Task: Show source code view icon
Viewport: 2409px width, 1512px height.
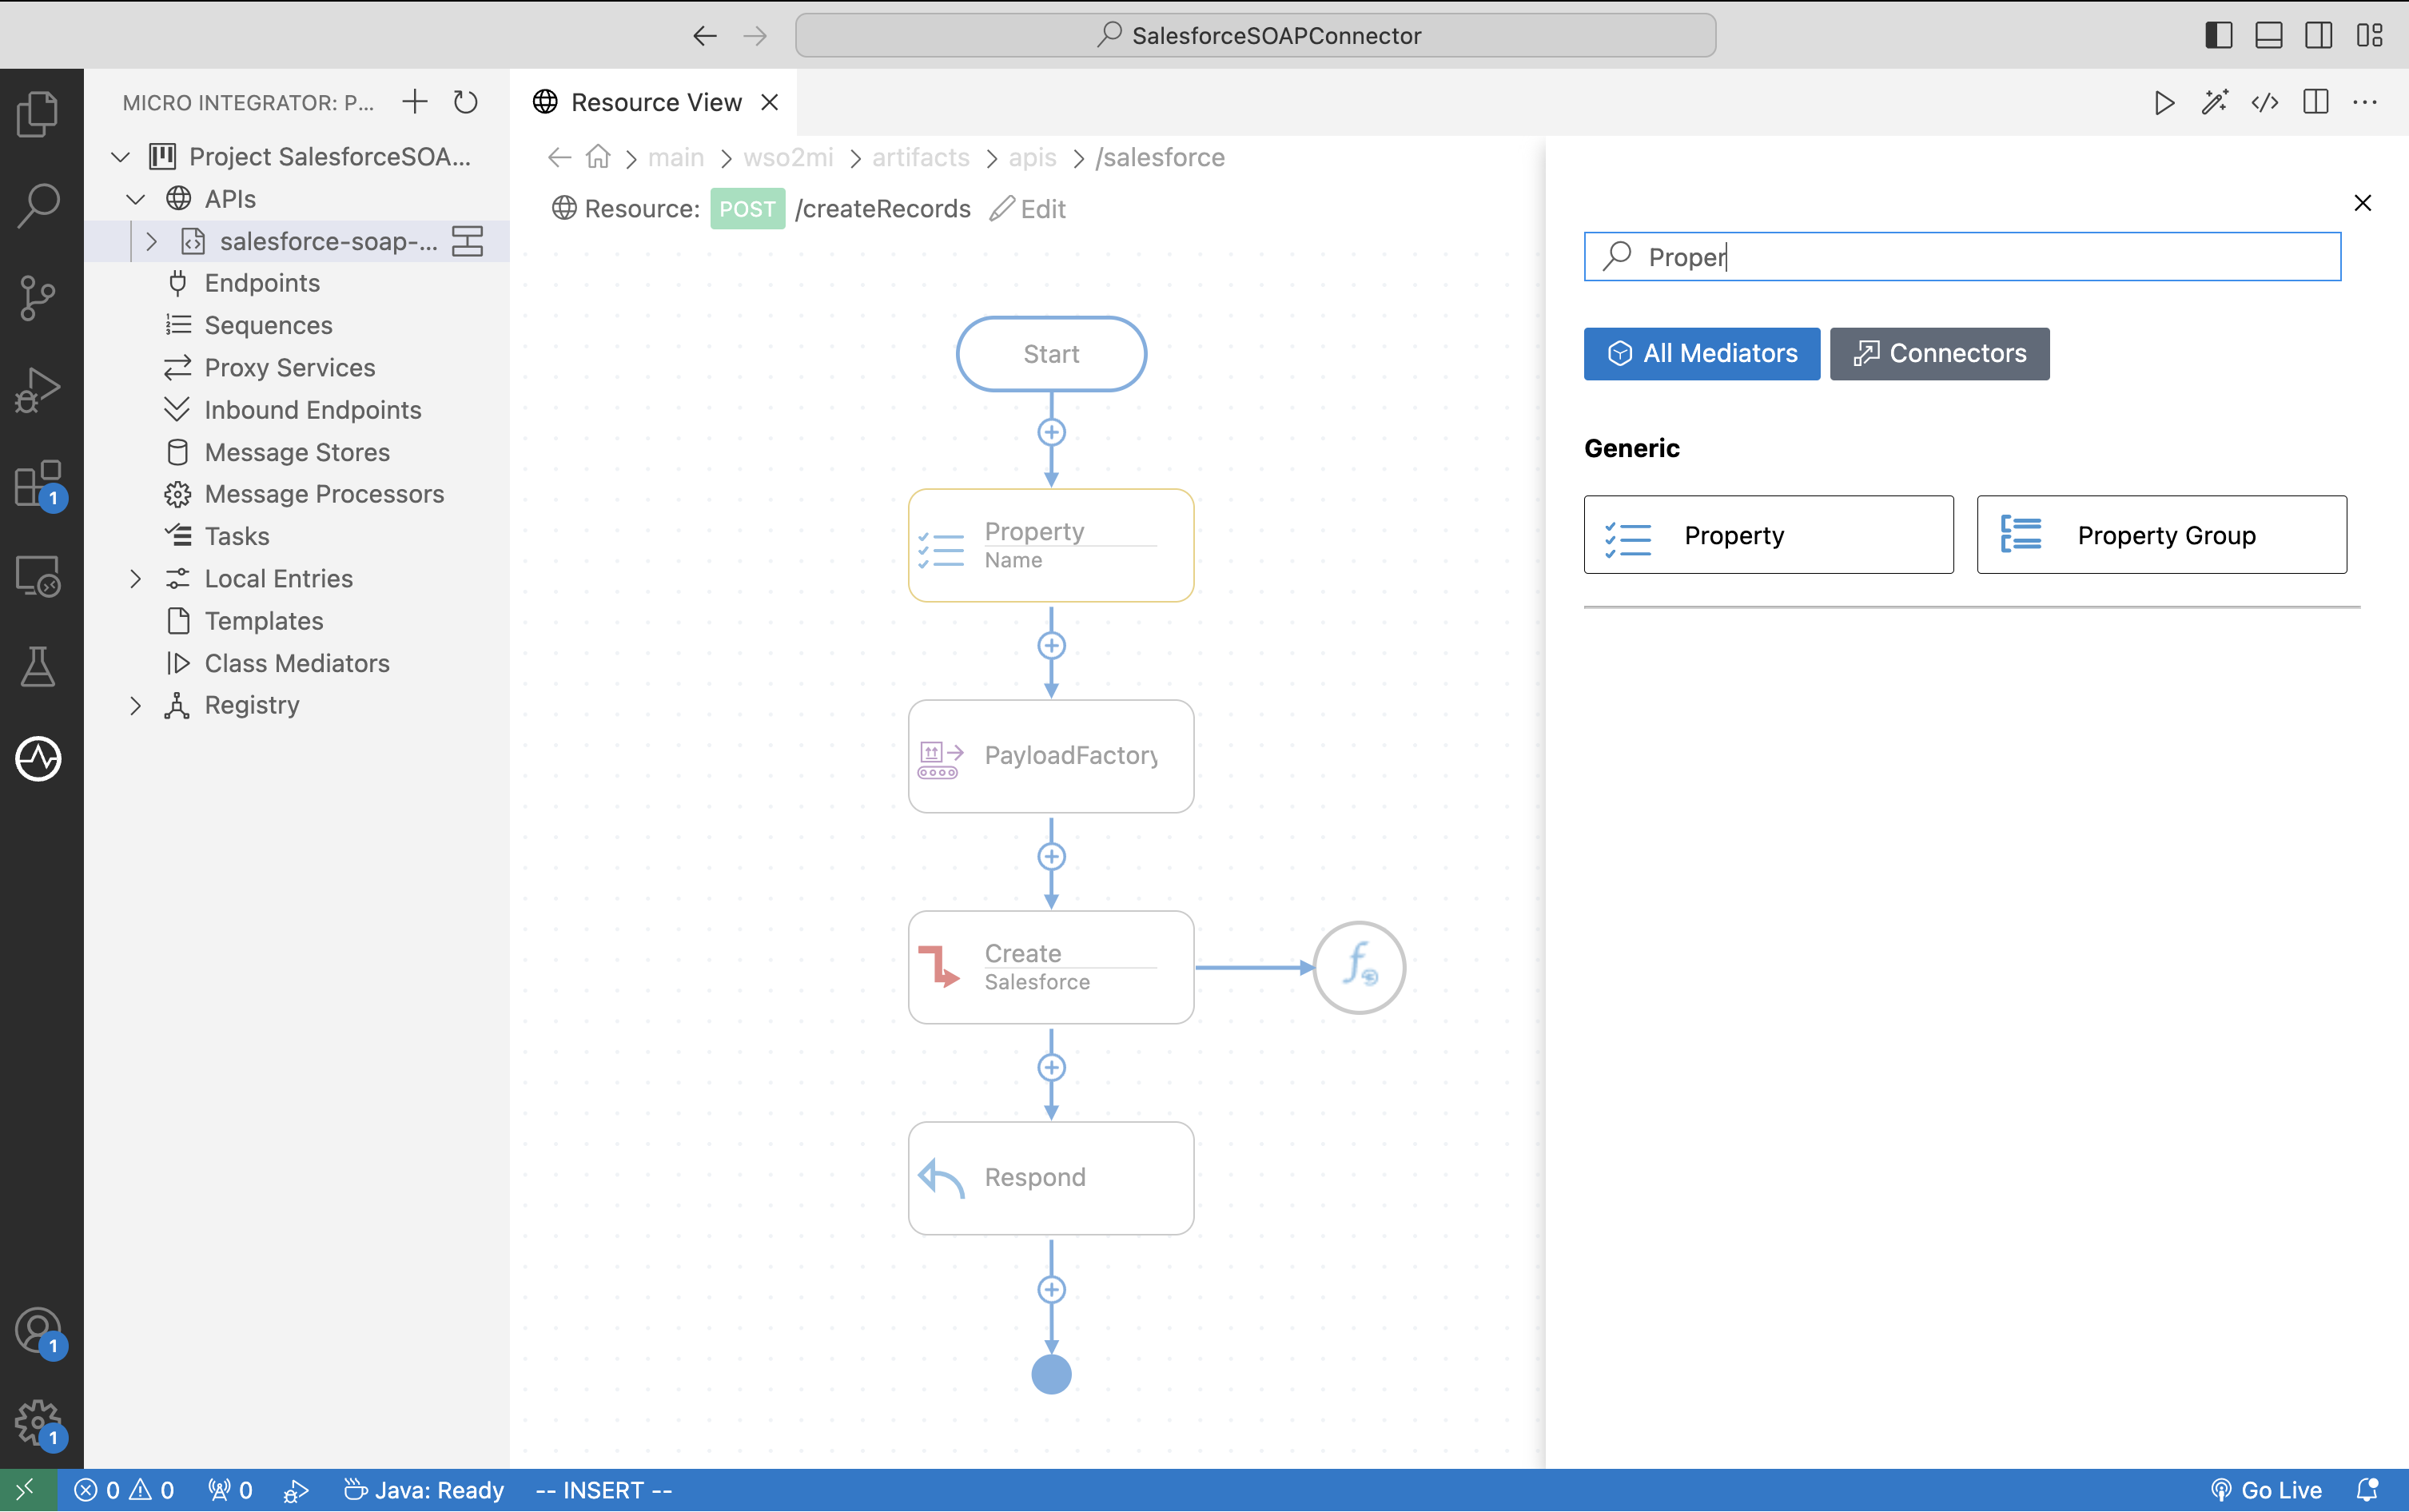Action: (2265, 102)
